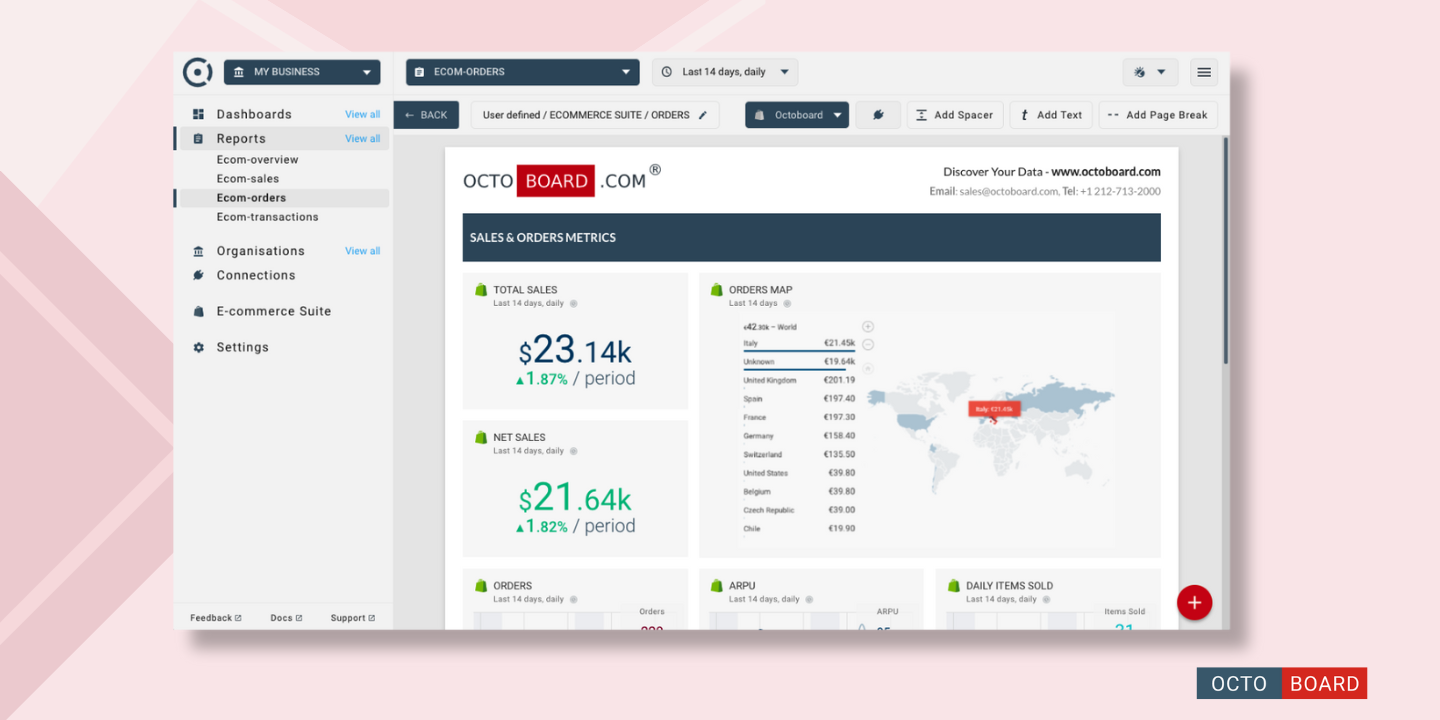Click Add Spacer button
This screenshot has width=1440, height=720.
(955, 115)
